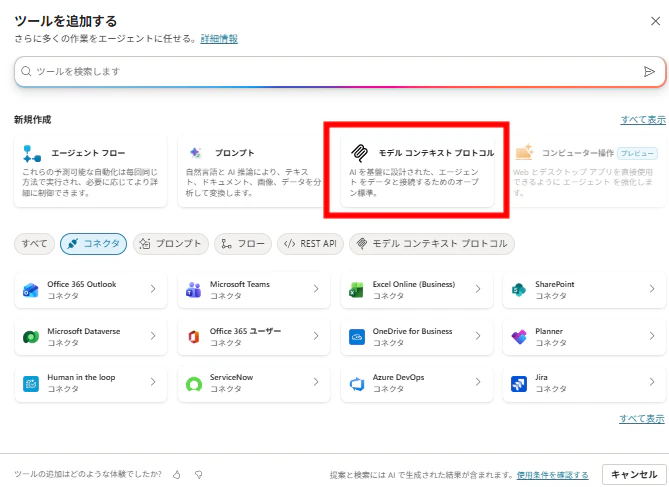Click the Planner connector icon
Viewport: 669px width, 487px height.
[519, 337]
